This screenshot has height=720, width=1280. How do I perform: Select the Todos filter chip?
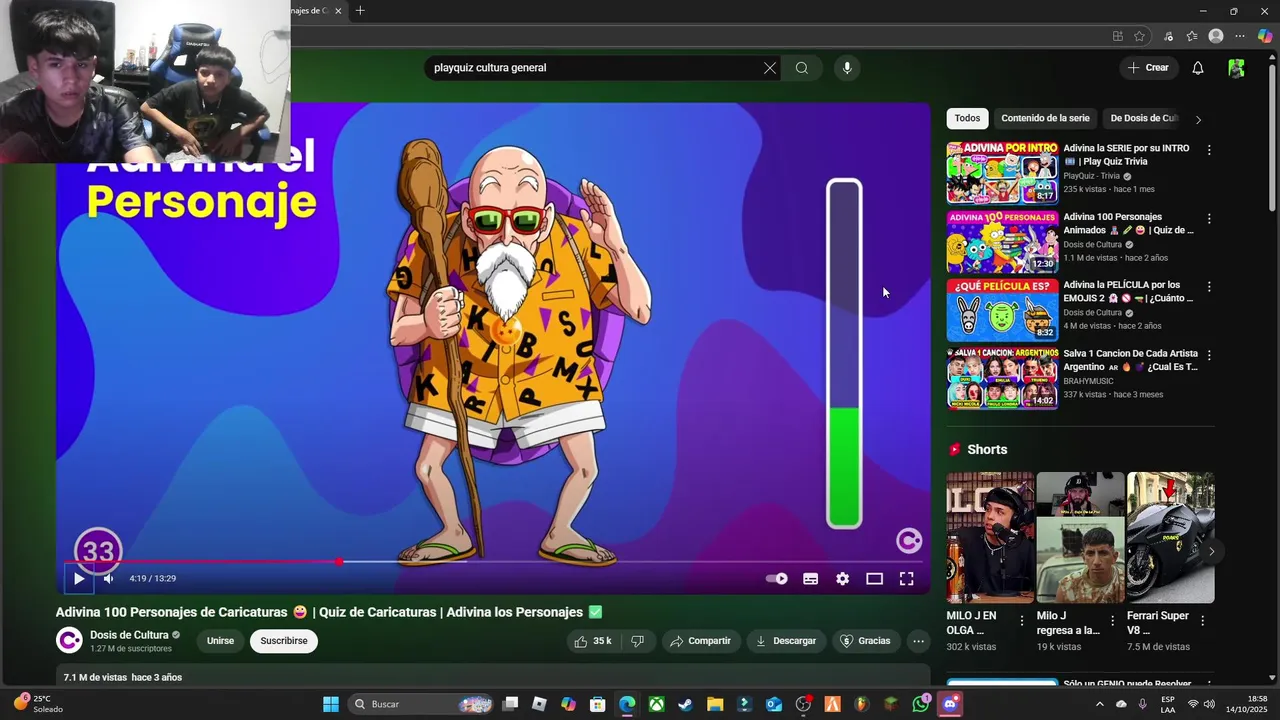click(967, 118)
